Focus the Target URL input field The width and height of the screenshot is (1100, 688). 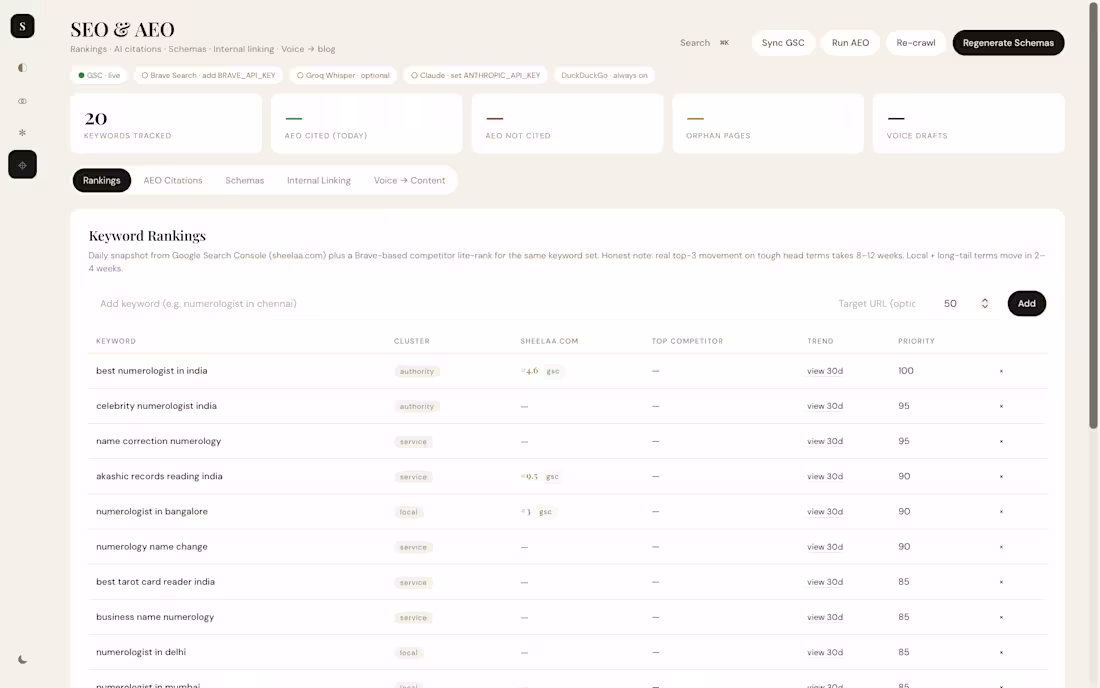coord(877,304)
